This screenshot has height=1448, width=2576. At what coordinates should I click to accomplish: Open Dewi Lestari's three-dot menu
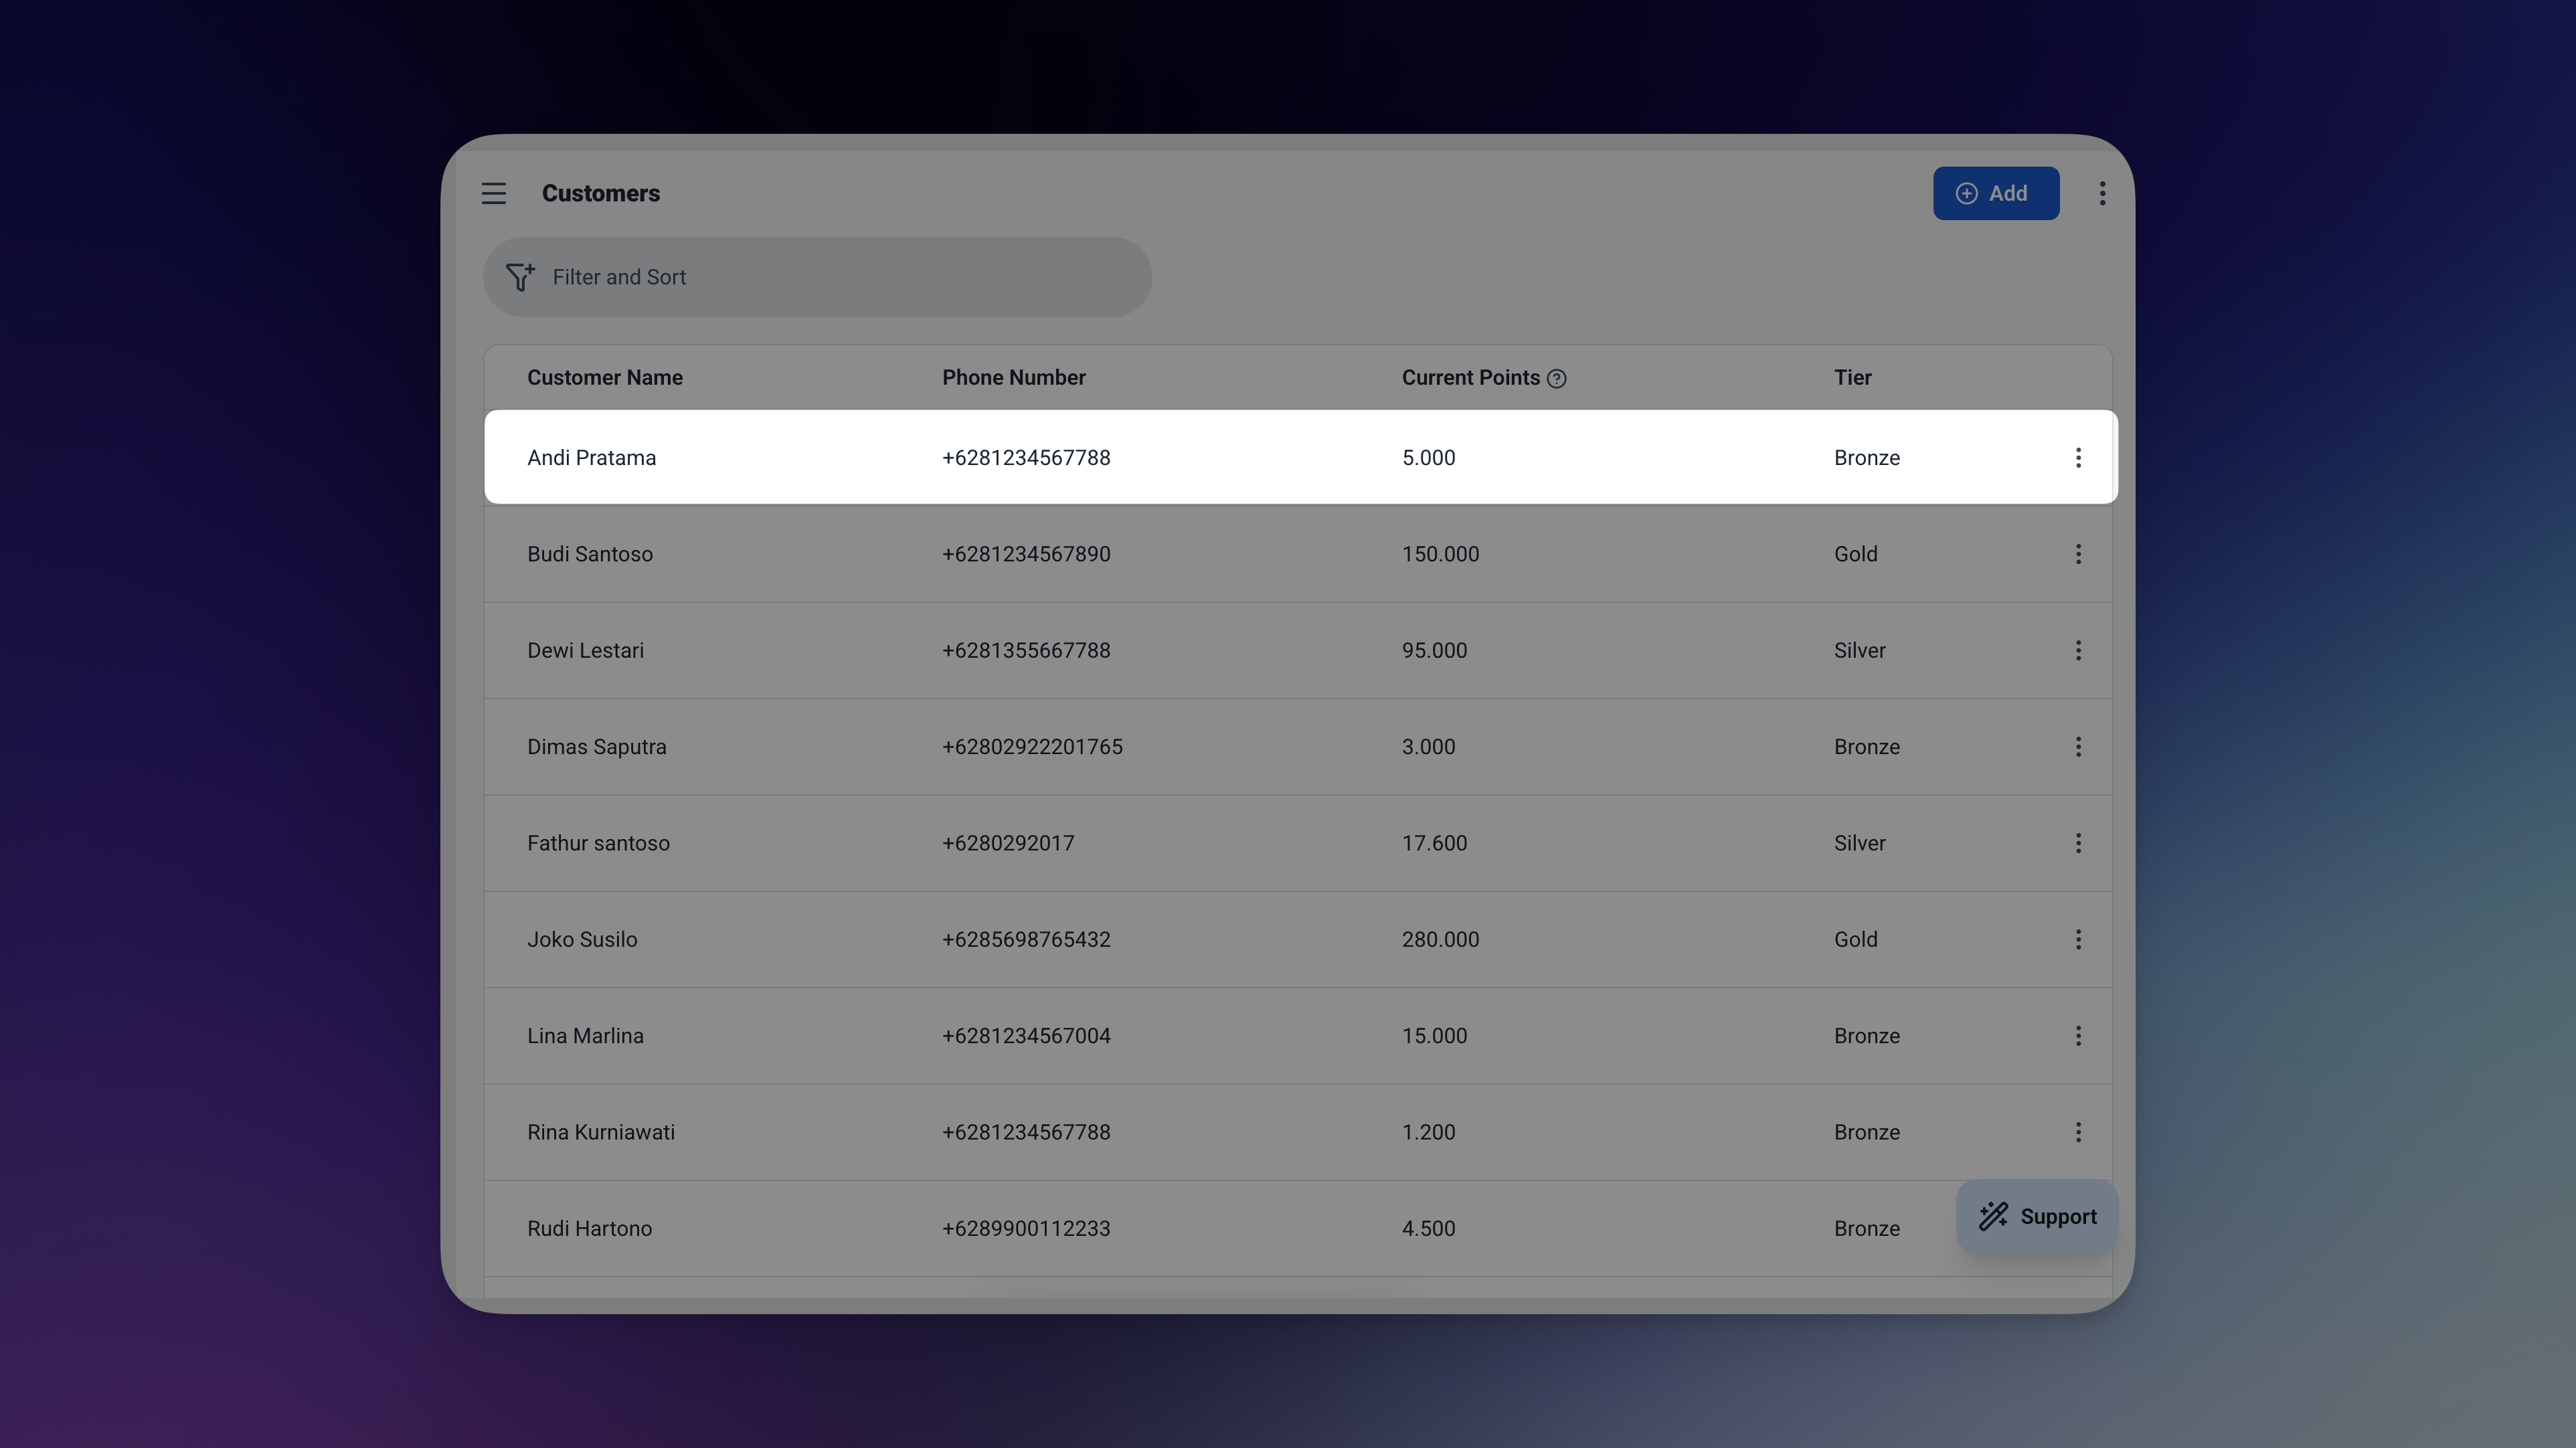2078,651
